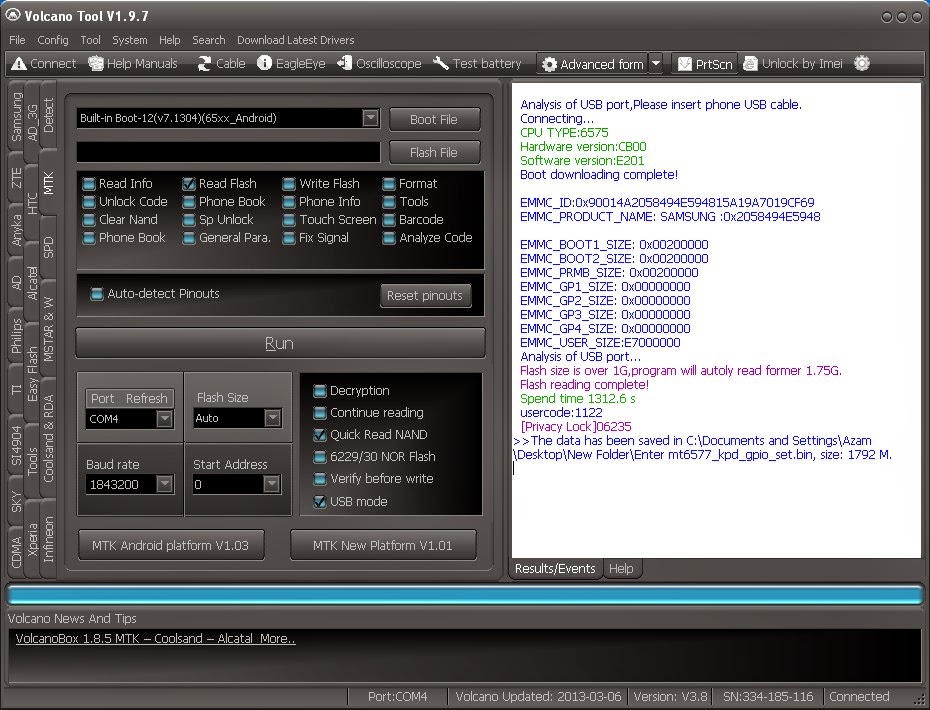Click the Connect warning icon in toolbar
The image size is (930, 710).
coord(19,63)
